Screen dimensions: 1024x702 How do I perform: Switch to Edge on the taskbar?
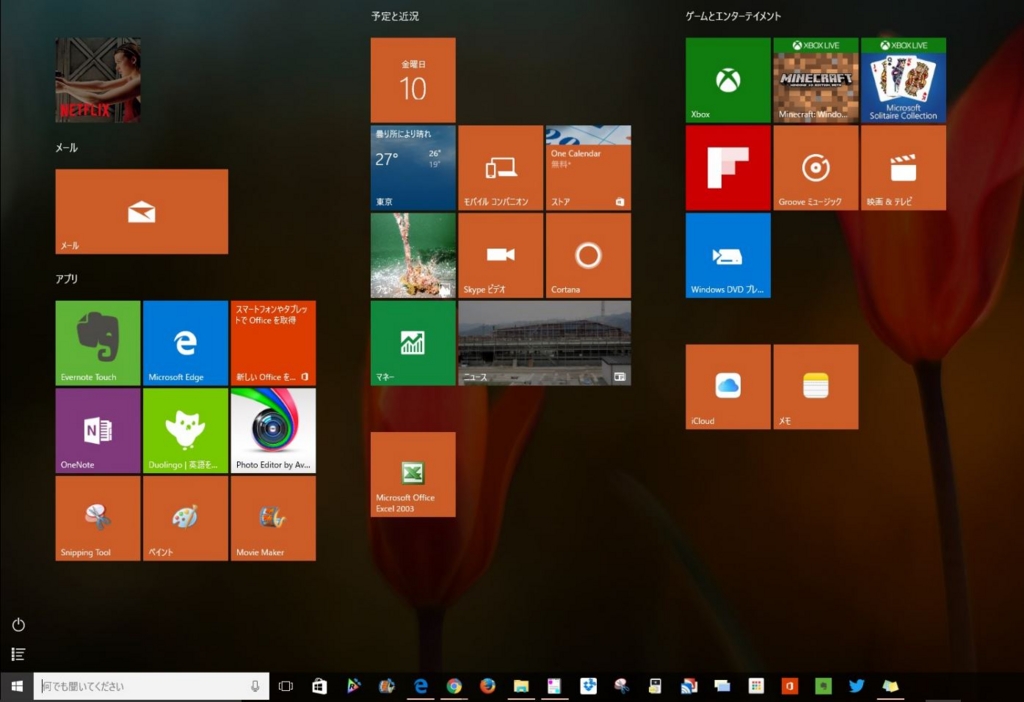point(421,686)
